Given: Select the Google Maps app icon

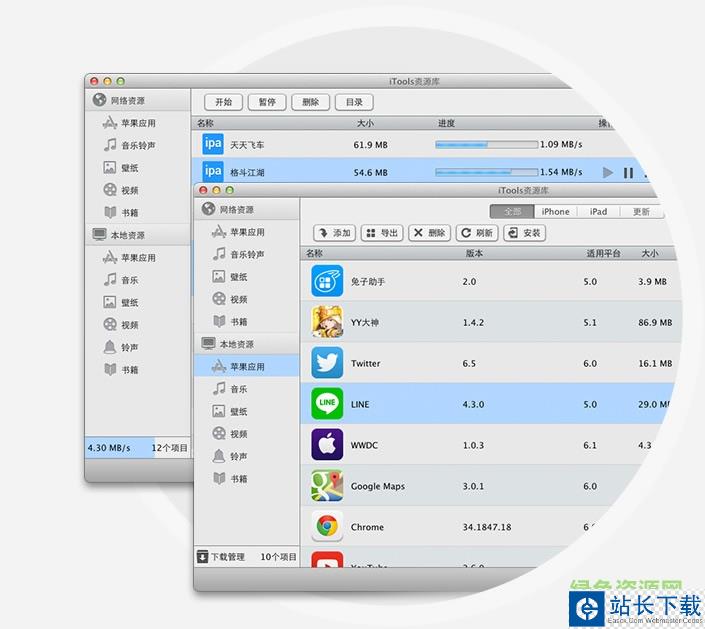Looking at the screenshot, I should 327,486.
